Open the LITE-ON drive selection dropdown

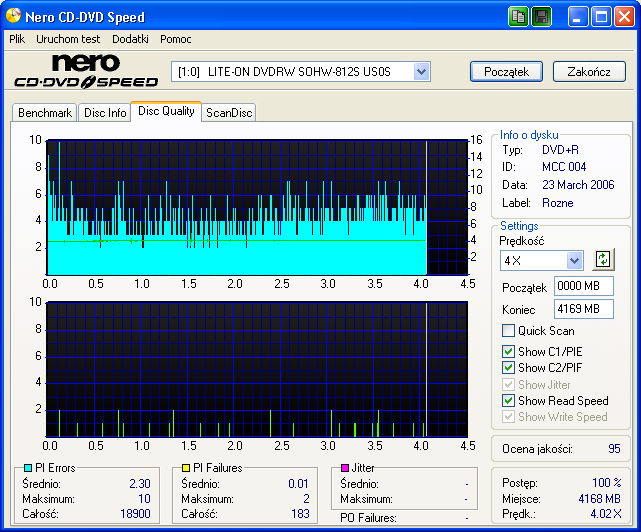point(421,72)
